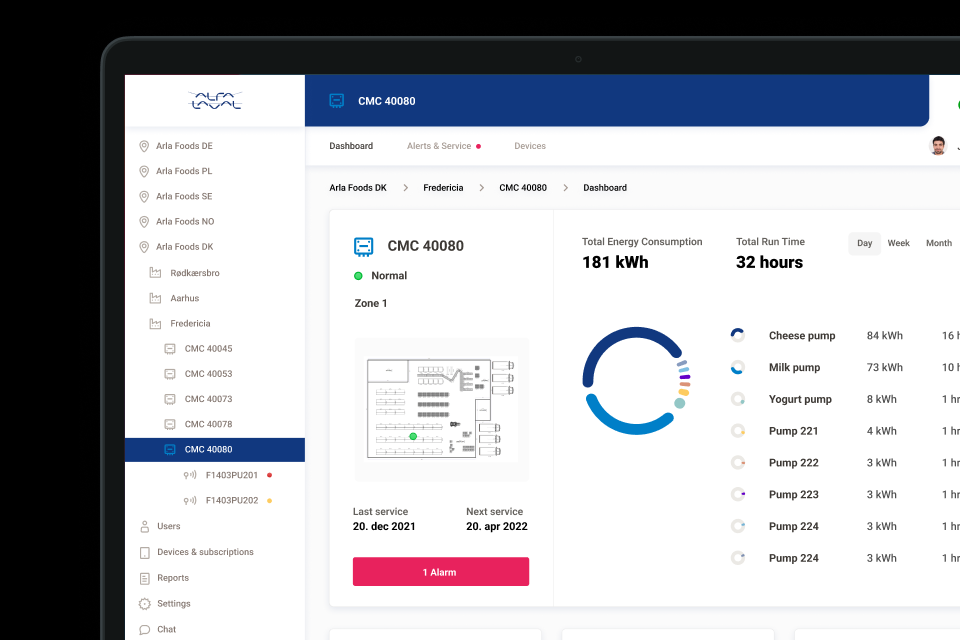The image size is (960, 640).
Task: Click factory icon beside Aarhus
Action: tap(156, 298)
